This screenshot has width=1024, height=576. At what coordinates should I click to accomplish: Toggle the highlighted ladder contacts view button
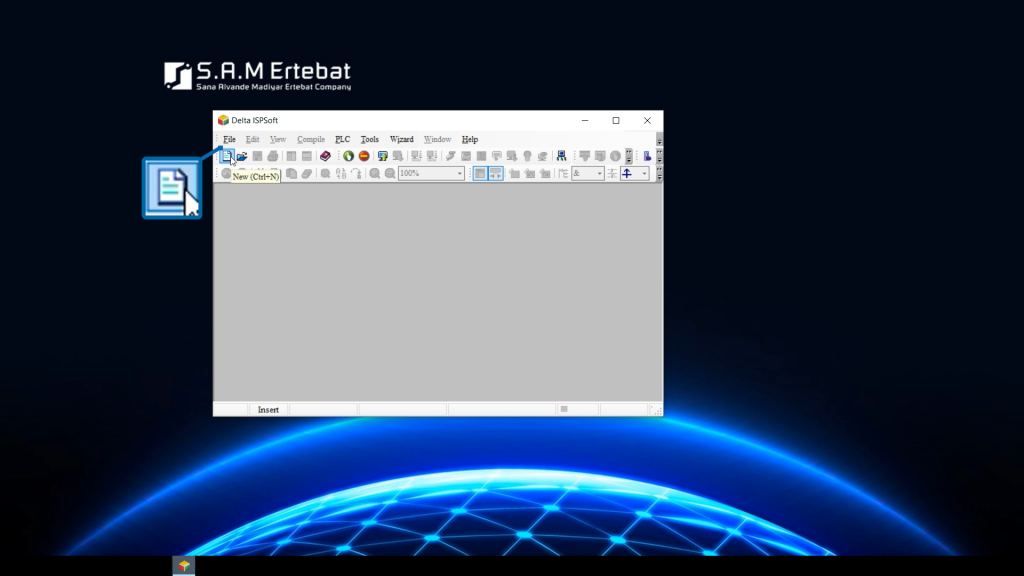click(x=496, y=174)
